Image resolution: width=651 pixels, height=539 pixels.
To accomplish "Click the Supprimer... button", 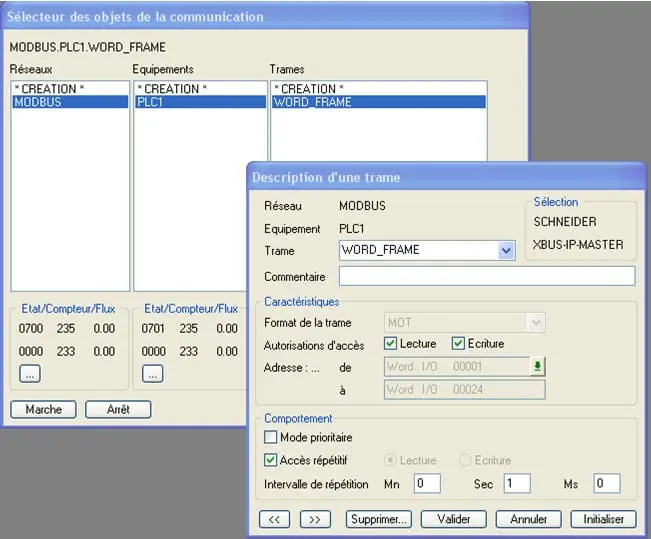I will [379, 519].
